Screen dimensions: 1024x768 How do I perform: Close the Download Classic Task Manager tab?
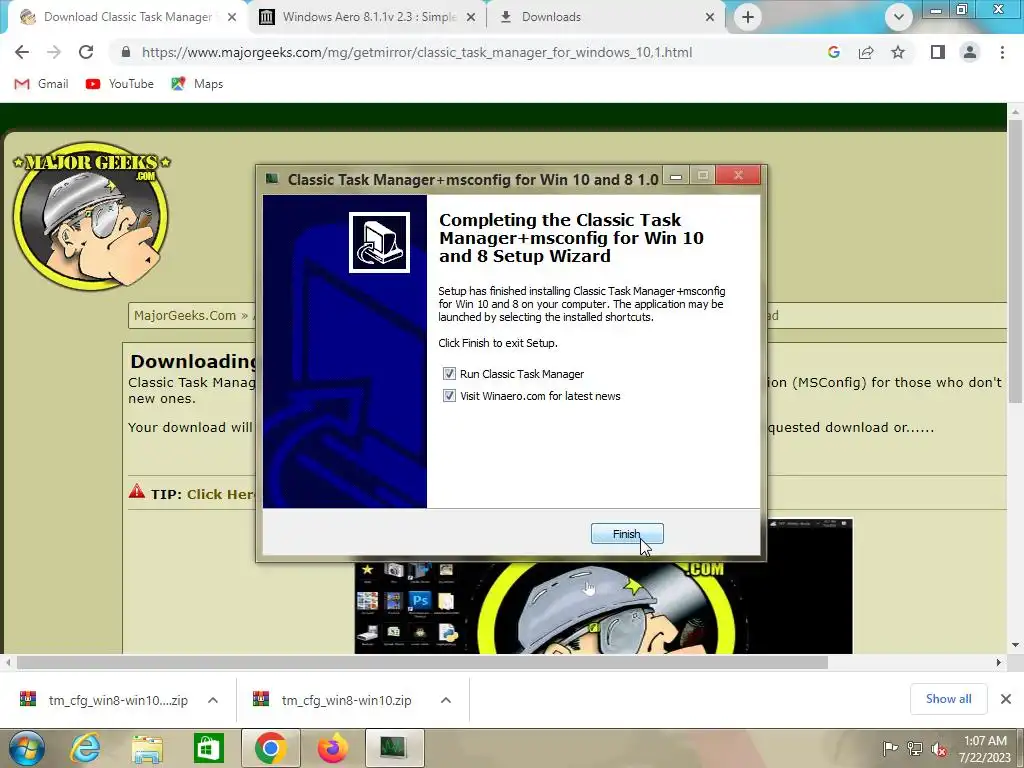(232, 17)
